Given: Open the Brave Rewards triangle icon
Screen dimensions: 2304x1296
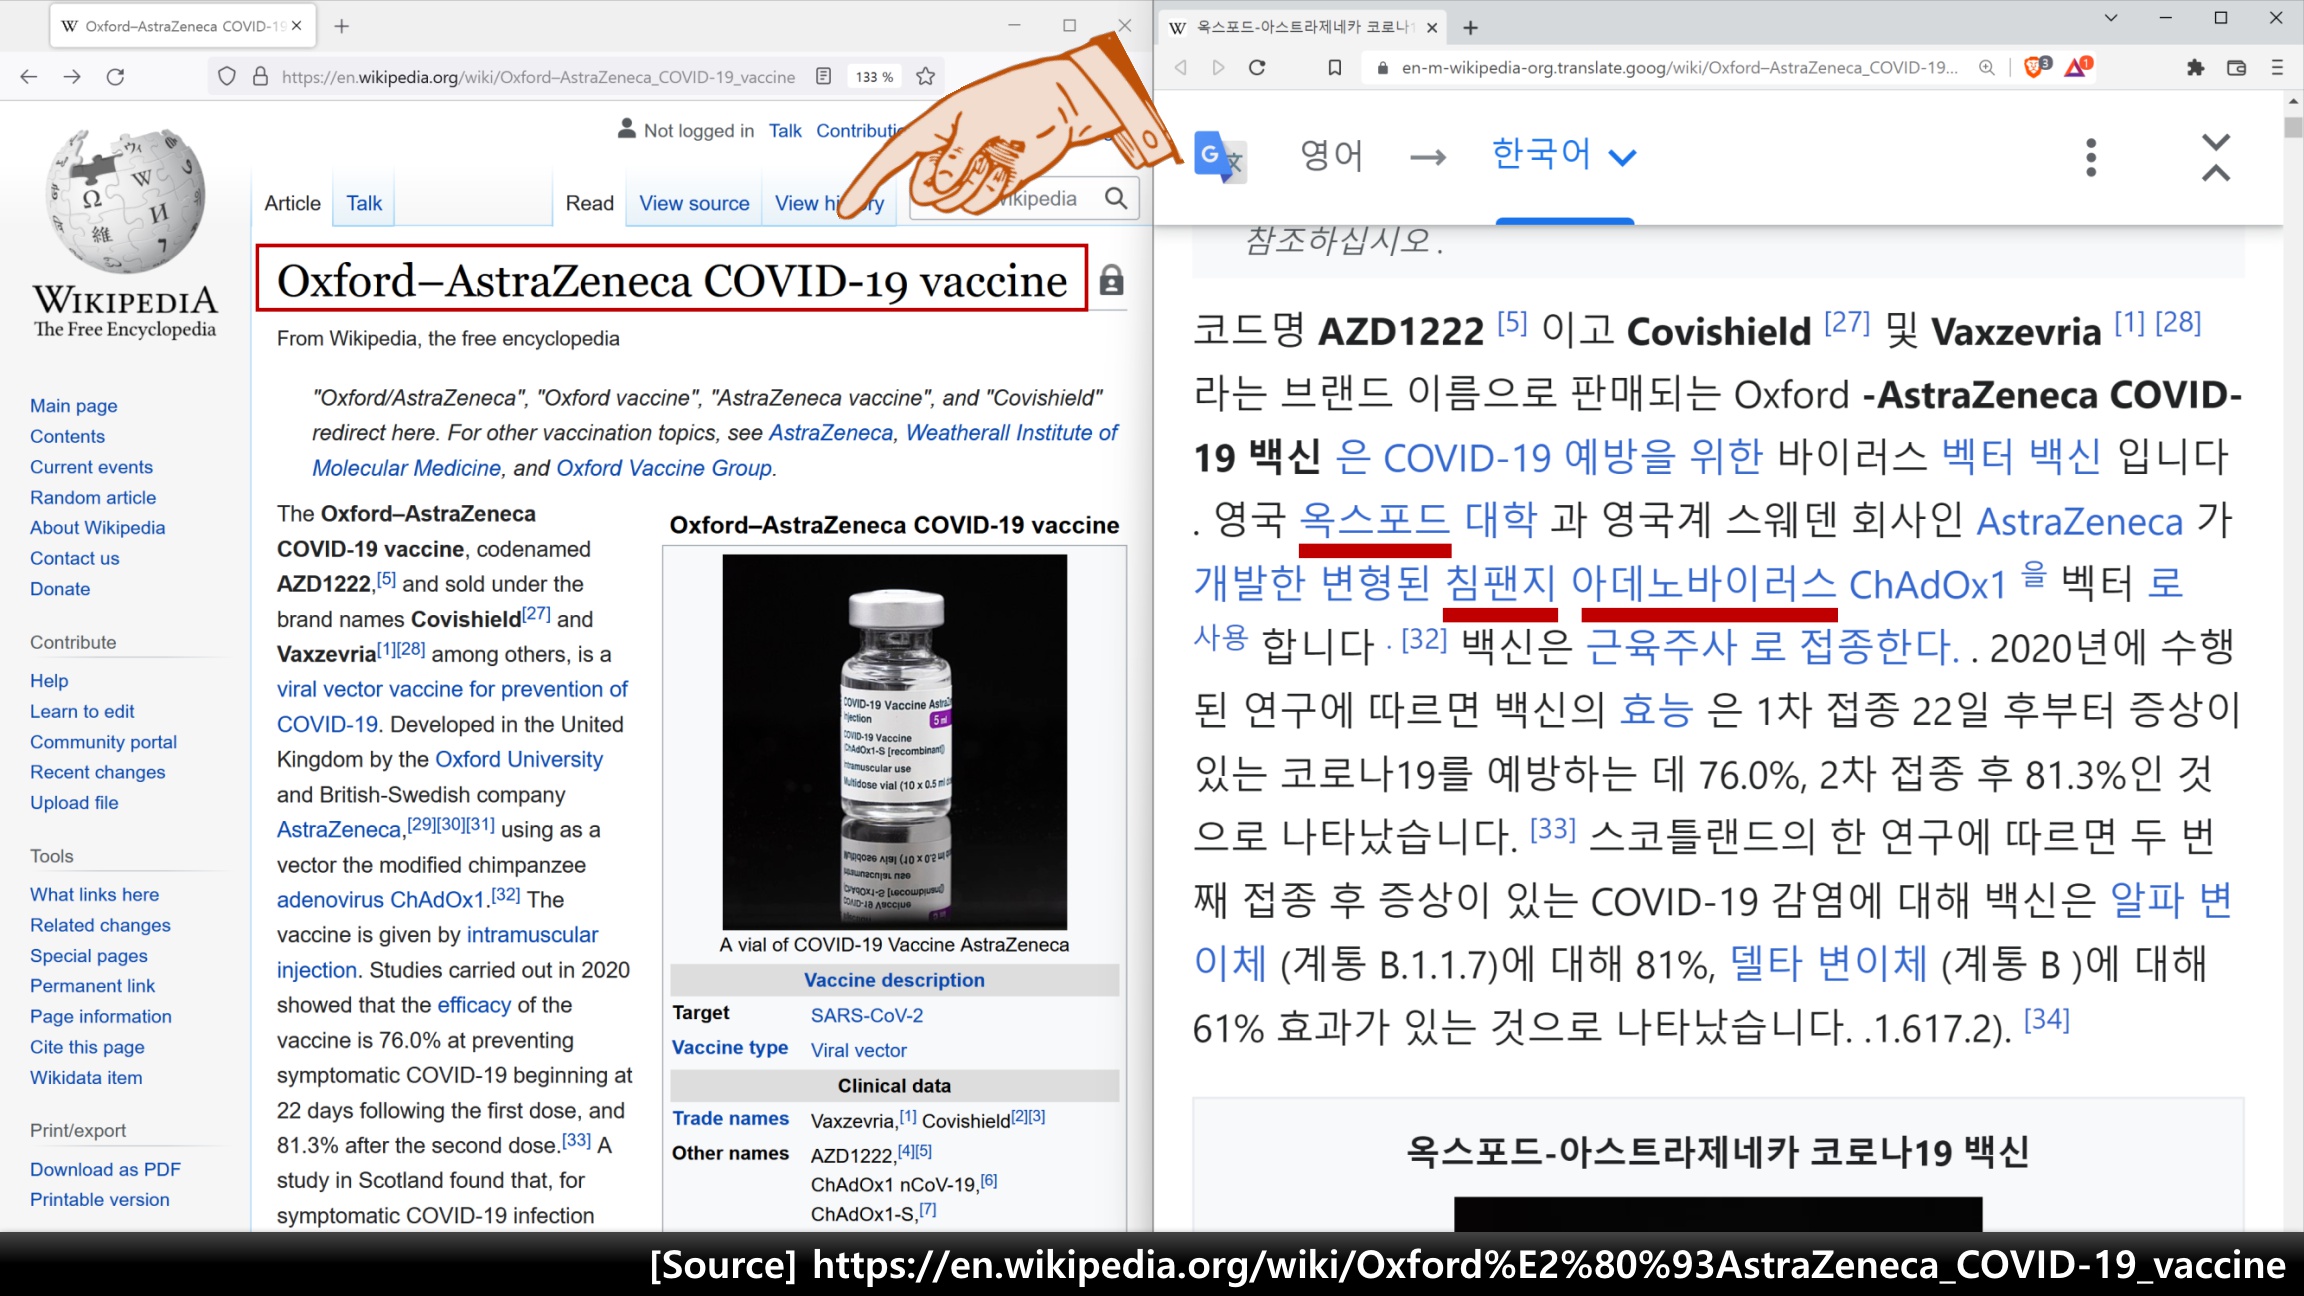Looking at the screenshot, I should coord(2078,67).
